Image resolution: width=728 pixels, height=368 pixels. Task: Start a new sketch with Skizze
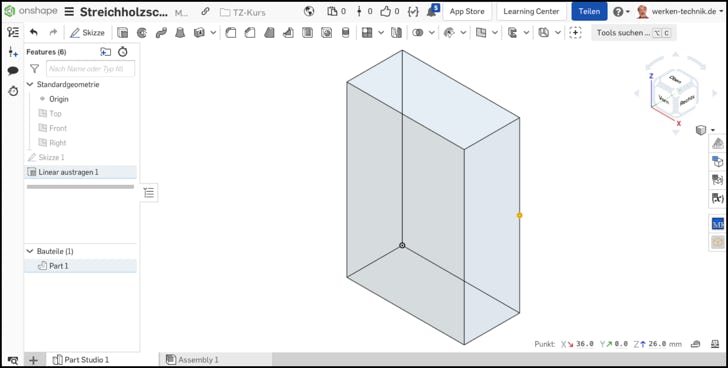[87, 32]
